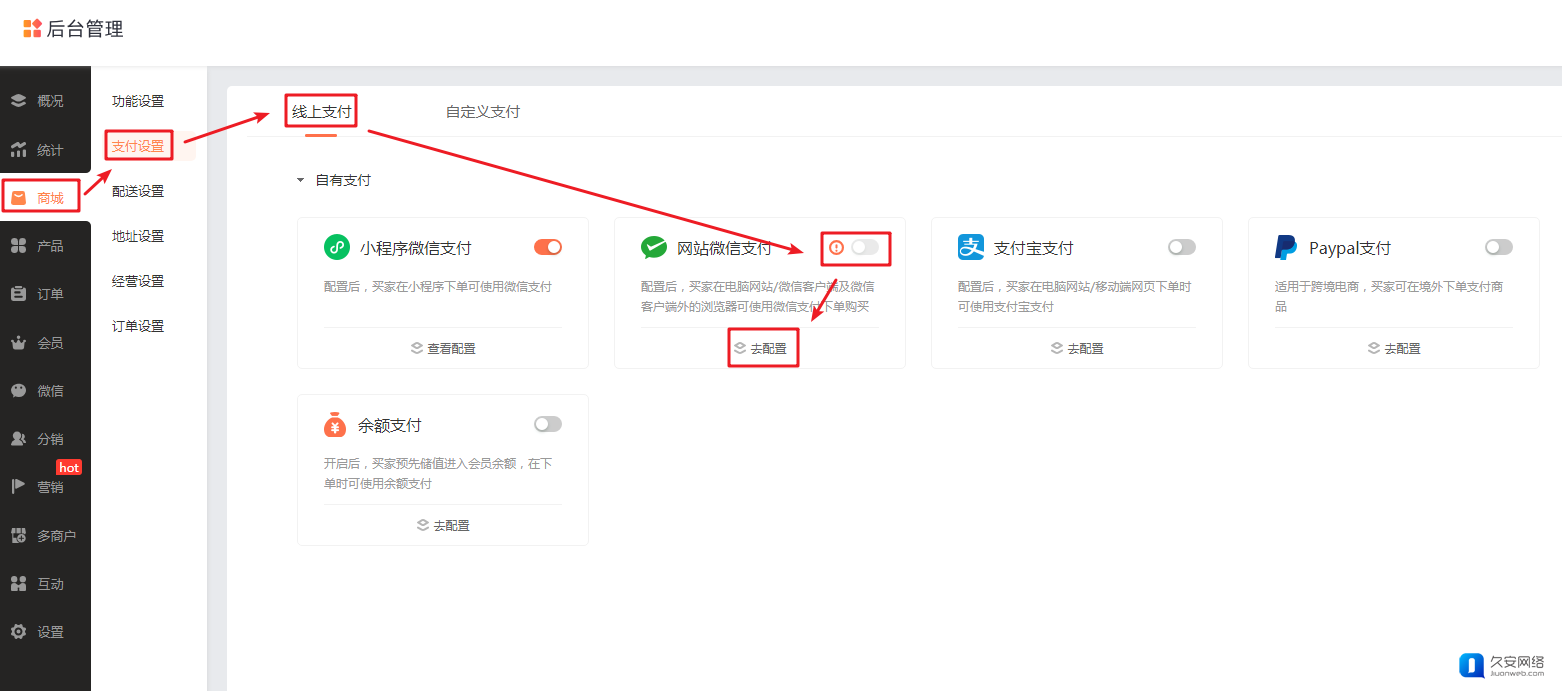Click the orange warning icon on 网站微信支付
Image resolution: width=1562 pixels, height=691 pixels.
(x=837, y=247)
